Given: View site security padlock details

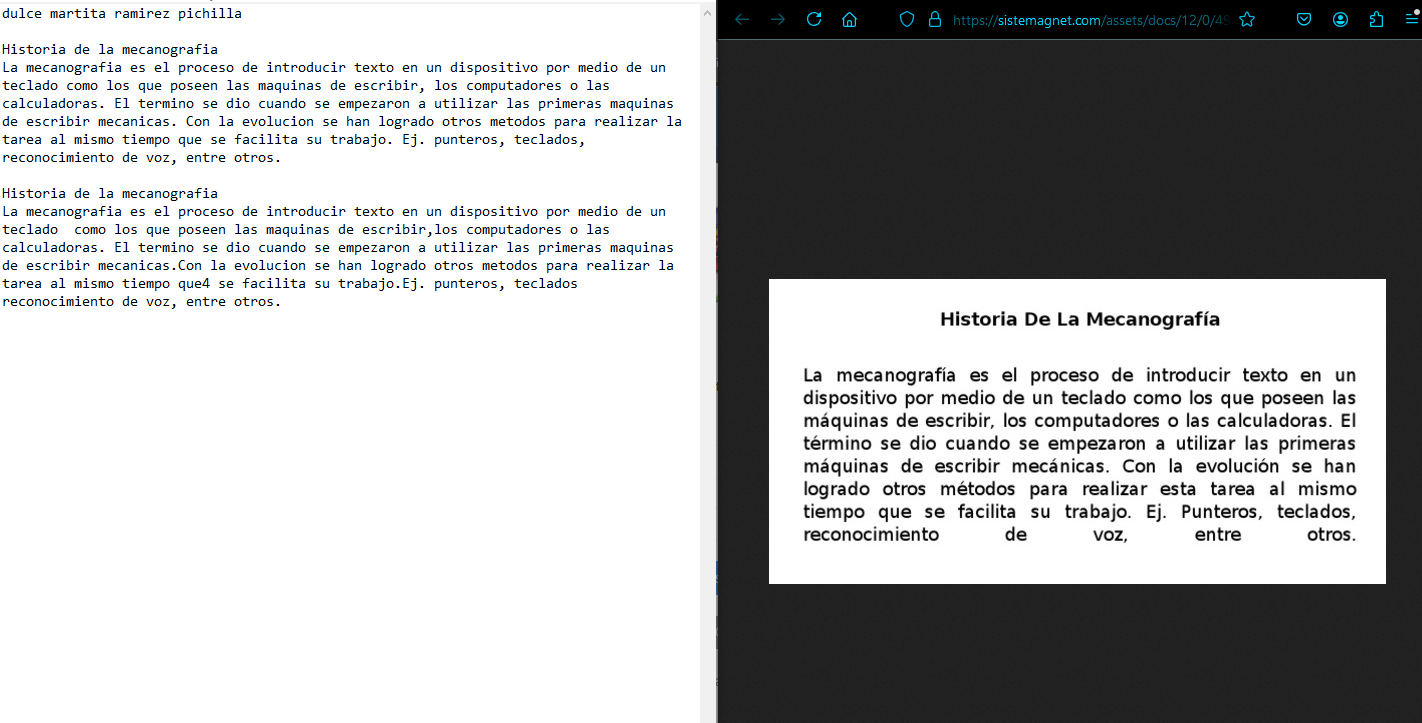Looking at the screenshot, I should [x=935, y=19].
